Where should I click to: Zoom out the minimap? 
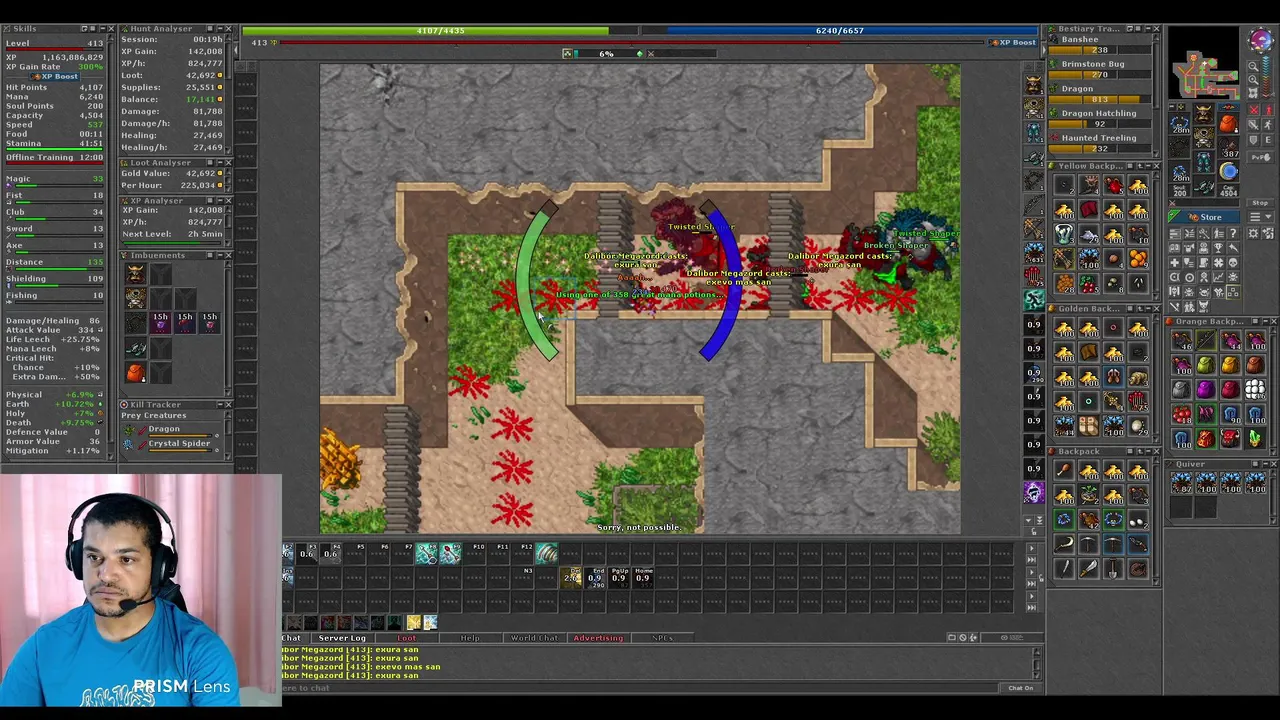click(1252, 66)
